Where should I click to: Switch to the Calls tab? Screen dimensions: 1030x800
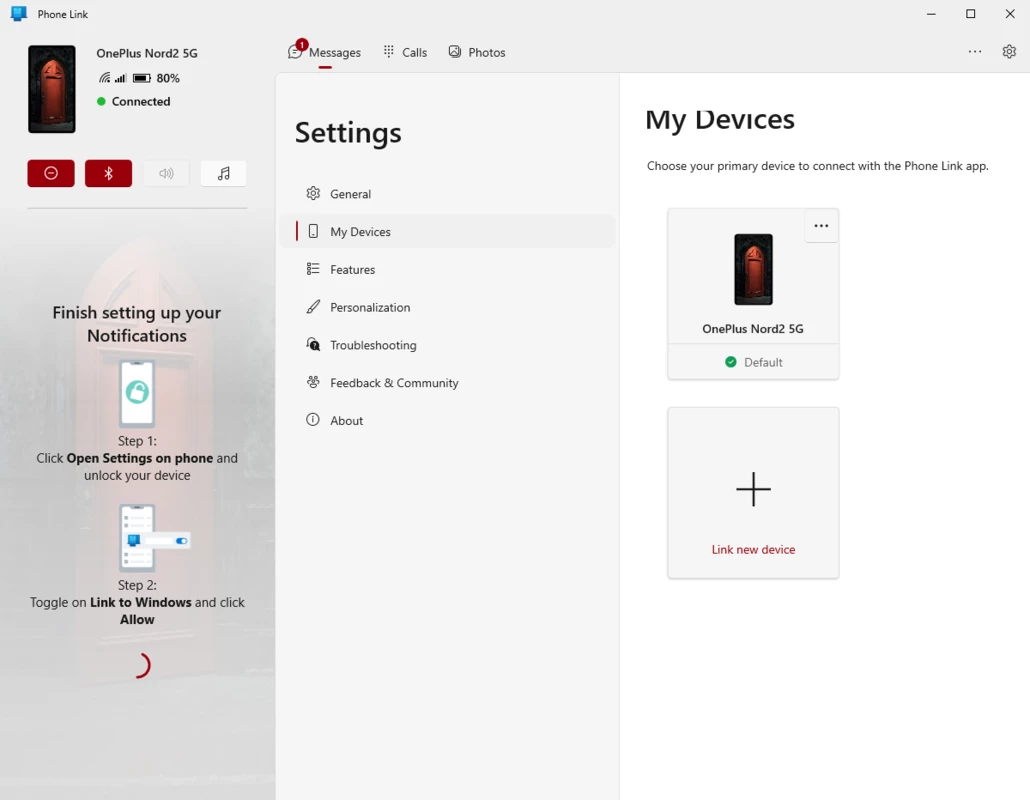tap(405, 52)
